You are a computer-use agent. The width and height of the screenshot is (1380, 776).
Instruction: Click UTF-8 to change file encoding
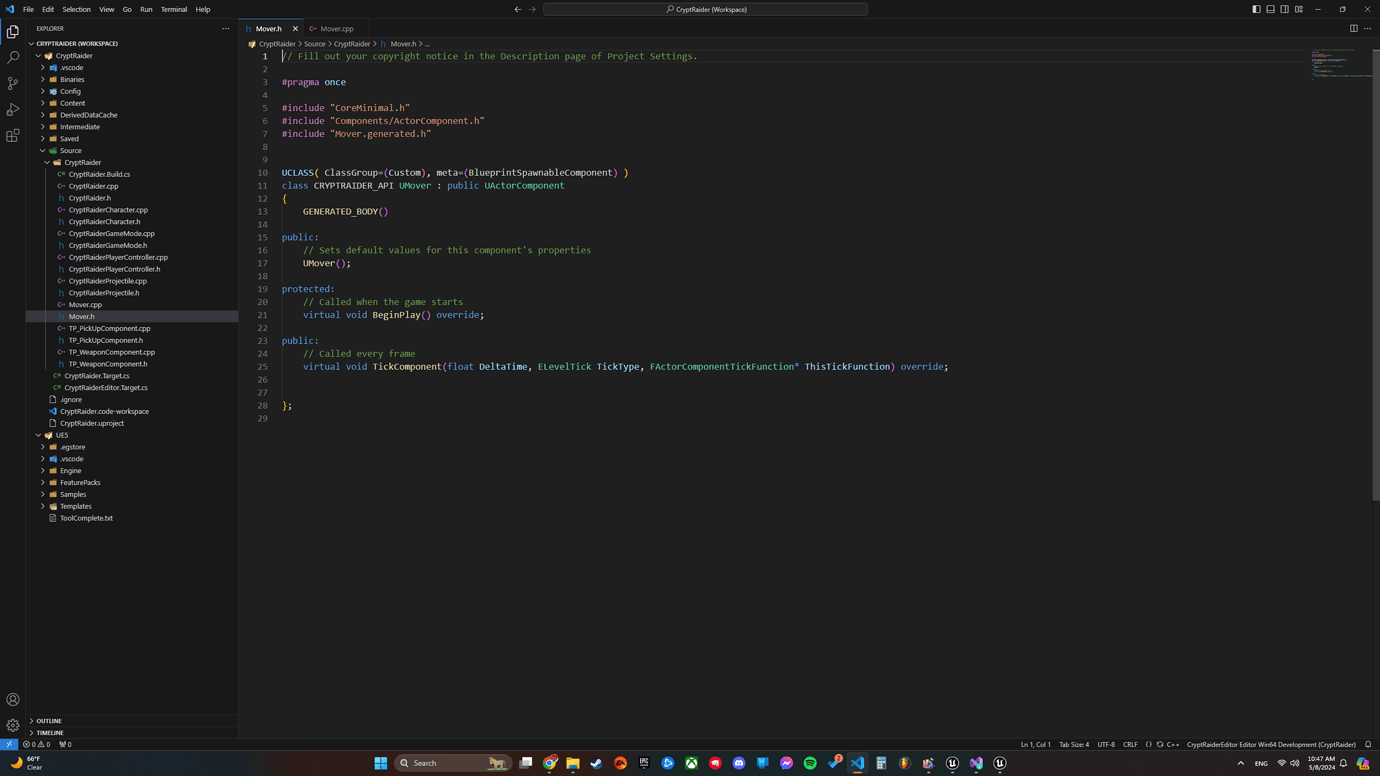(x=1106, y=744)
